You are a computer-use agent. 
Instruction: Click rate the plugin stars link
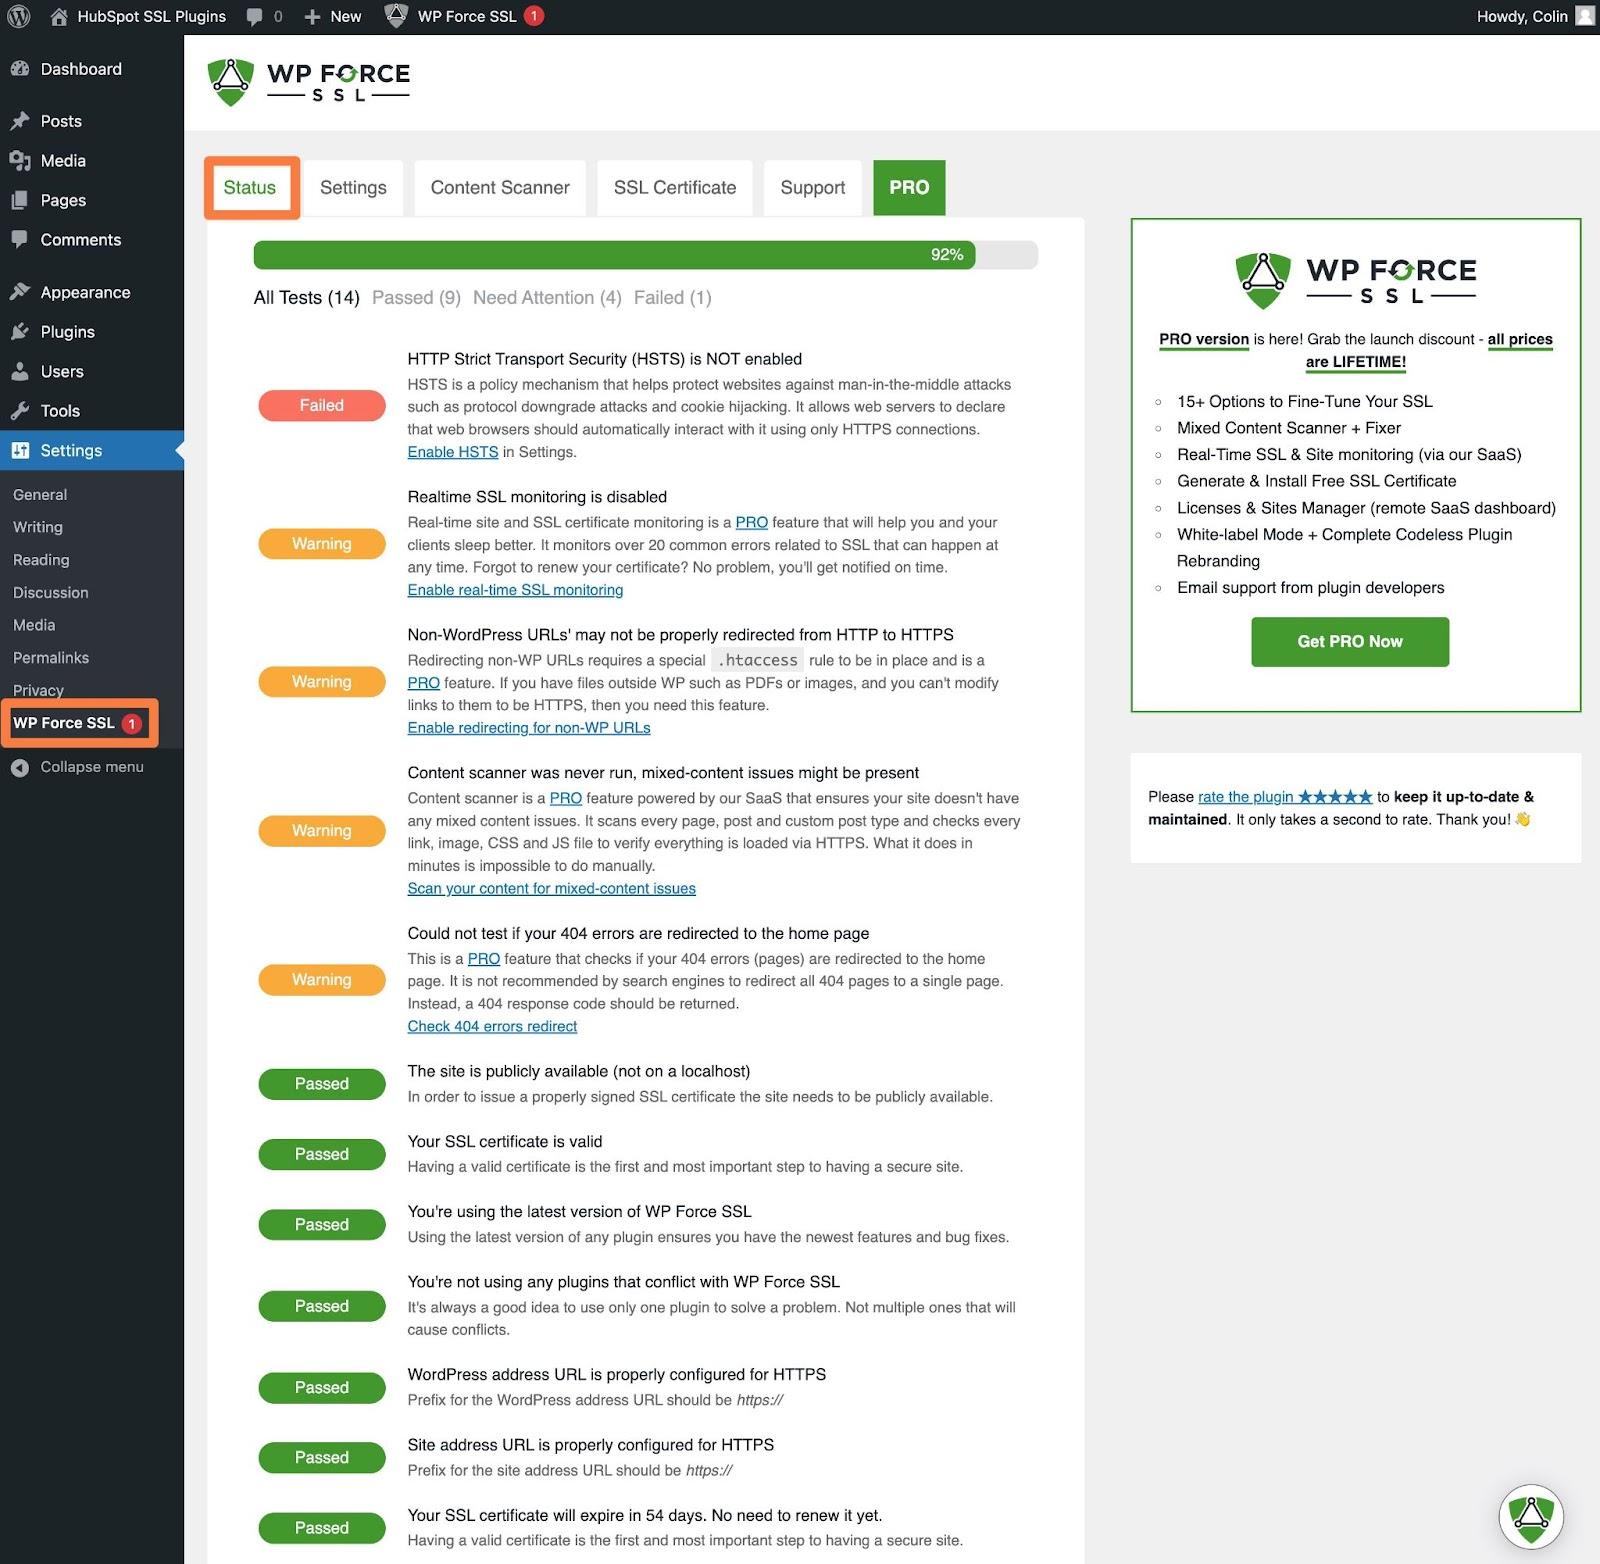[1285, 797]
